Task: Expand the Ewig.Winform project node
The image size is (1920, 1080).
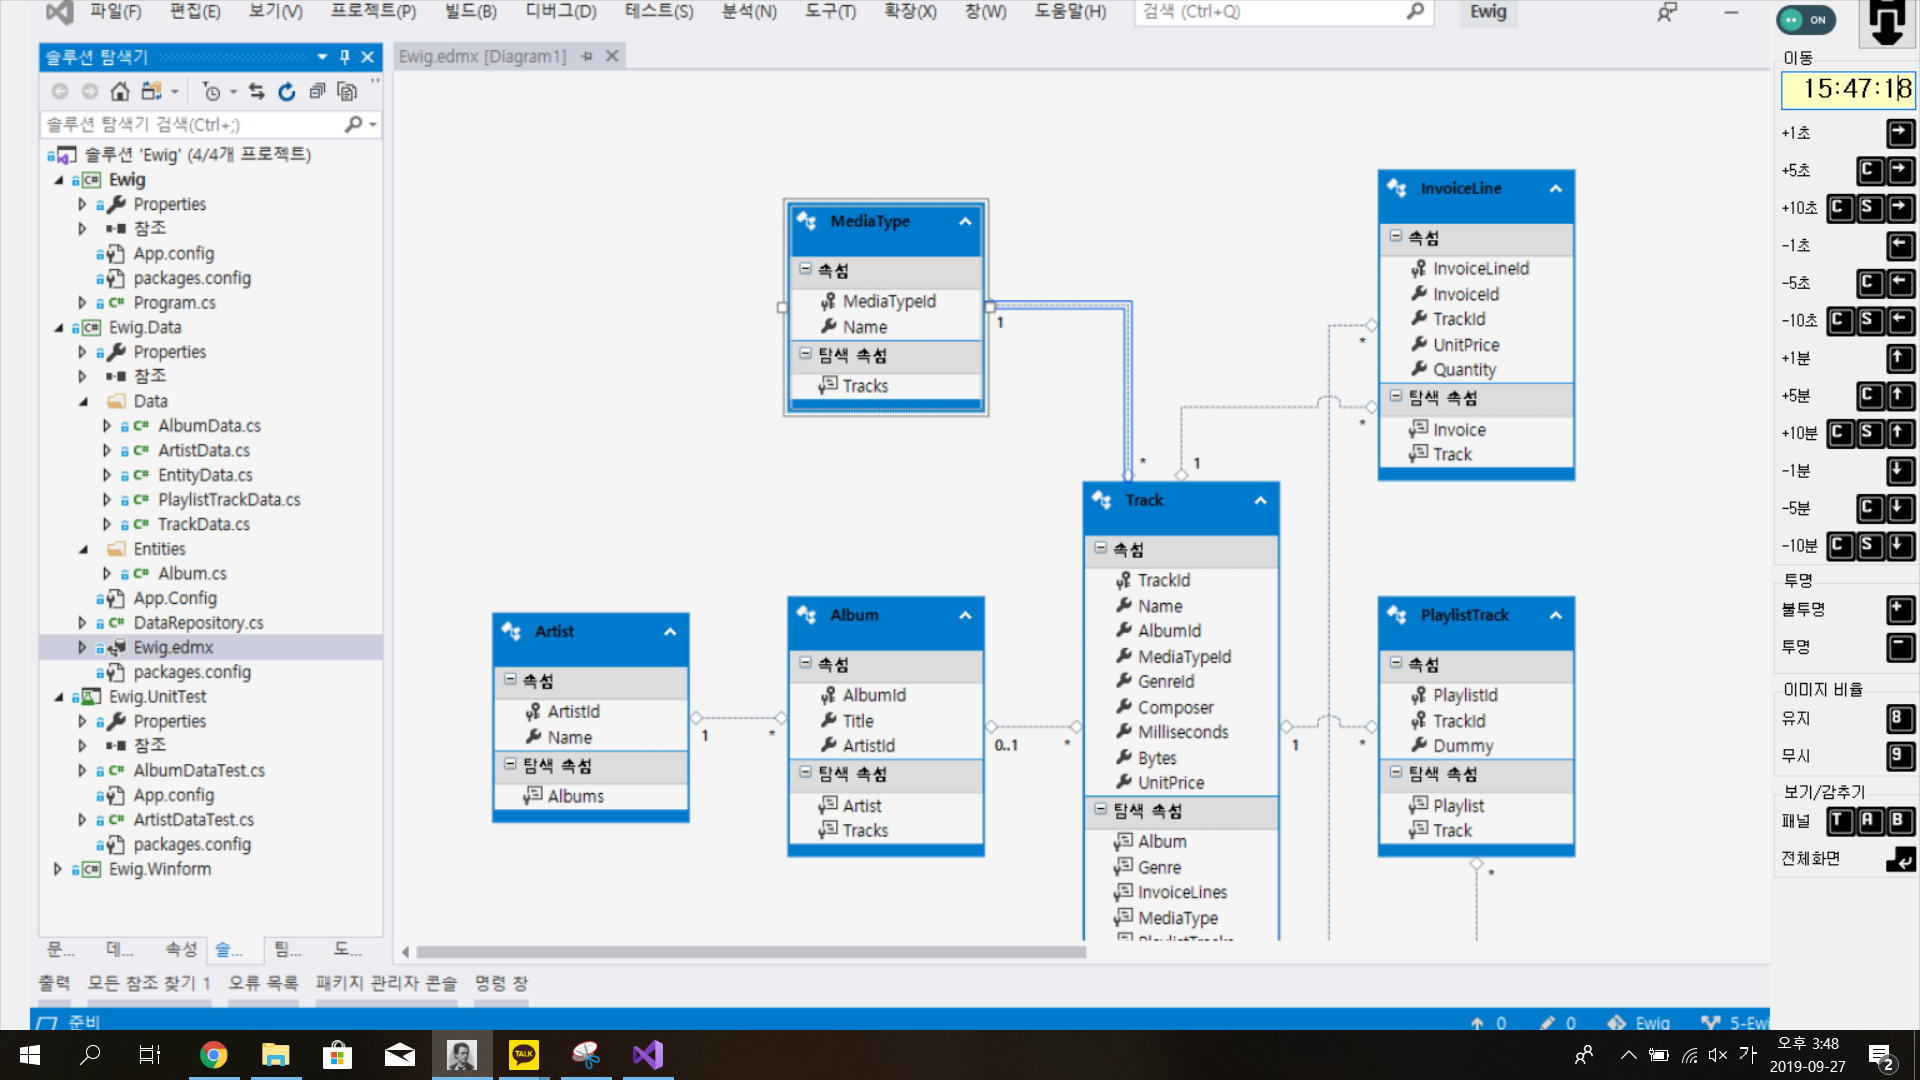Action: pos(58,869)
